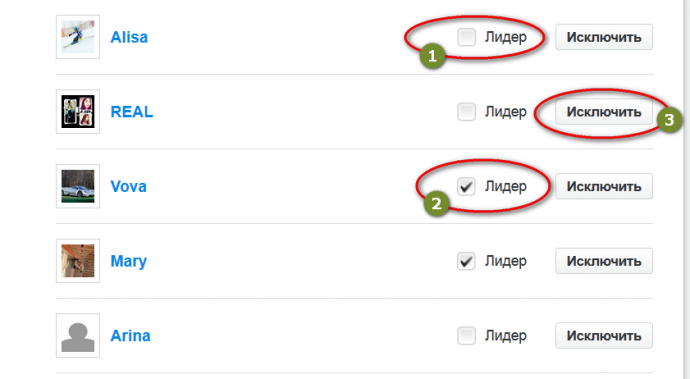Exclude Arina with Исключить button

(x=604, y=335)
